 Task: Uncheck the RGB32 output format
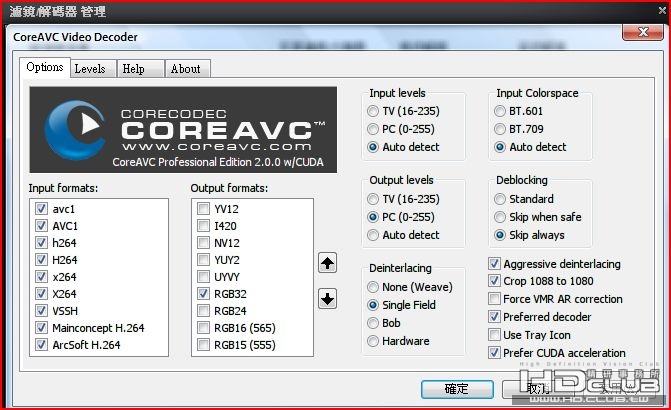click(203, 294)
